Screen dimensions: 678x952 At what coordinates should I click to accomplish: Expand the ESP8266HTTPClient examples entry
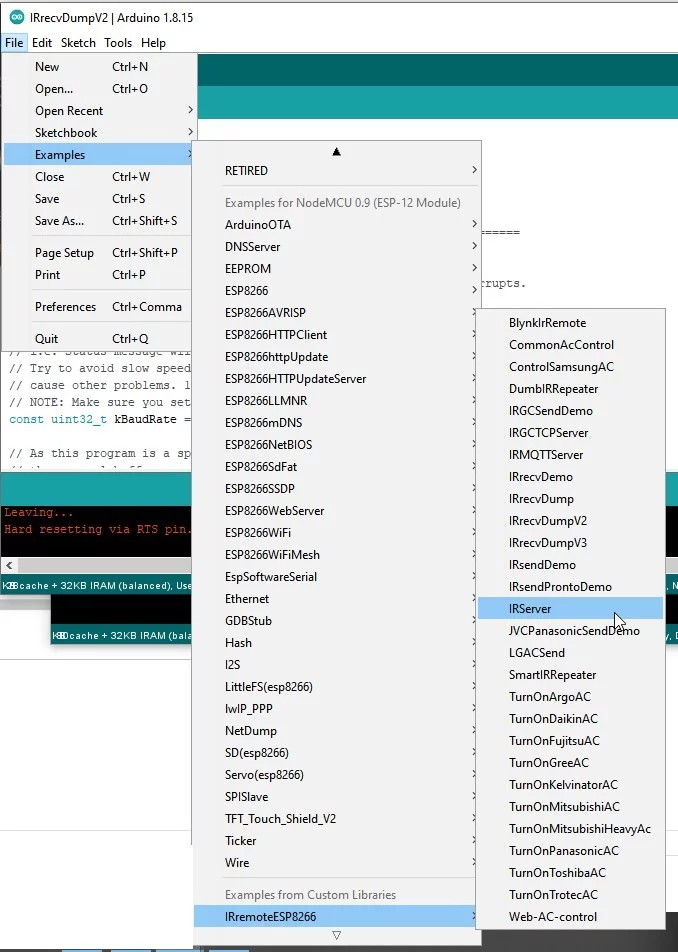pos(336,335)
